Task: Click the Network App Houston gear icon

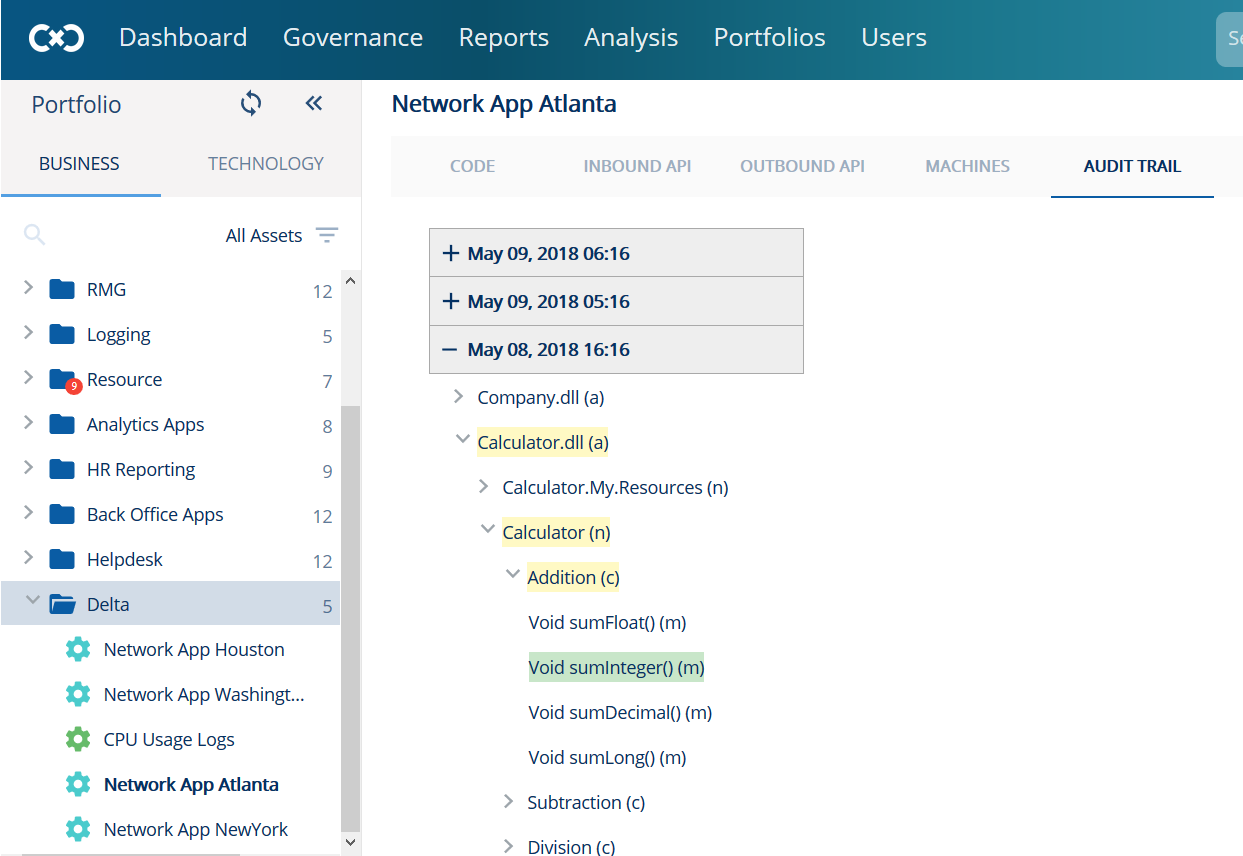Action: click(x=78, y=649)
